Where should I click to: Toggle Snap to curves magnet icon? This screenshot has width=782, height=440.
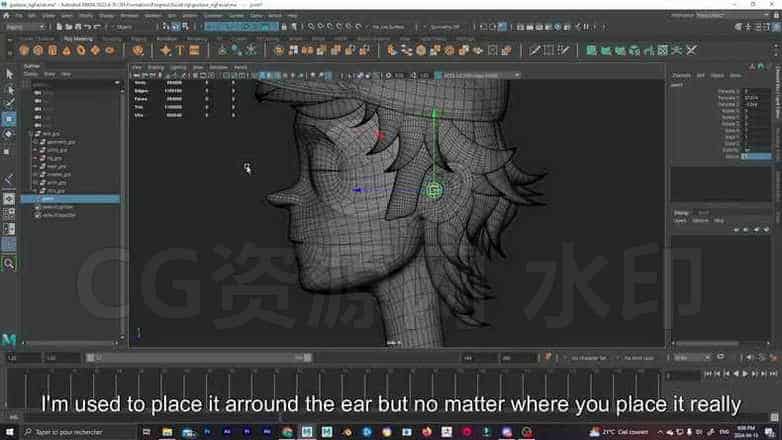click(x=320, y=27)
